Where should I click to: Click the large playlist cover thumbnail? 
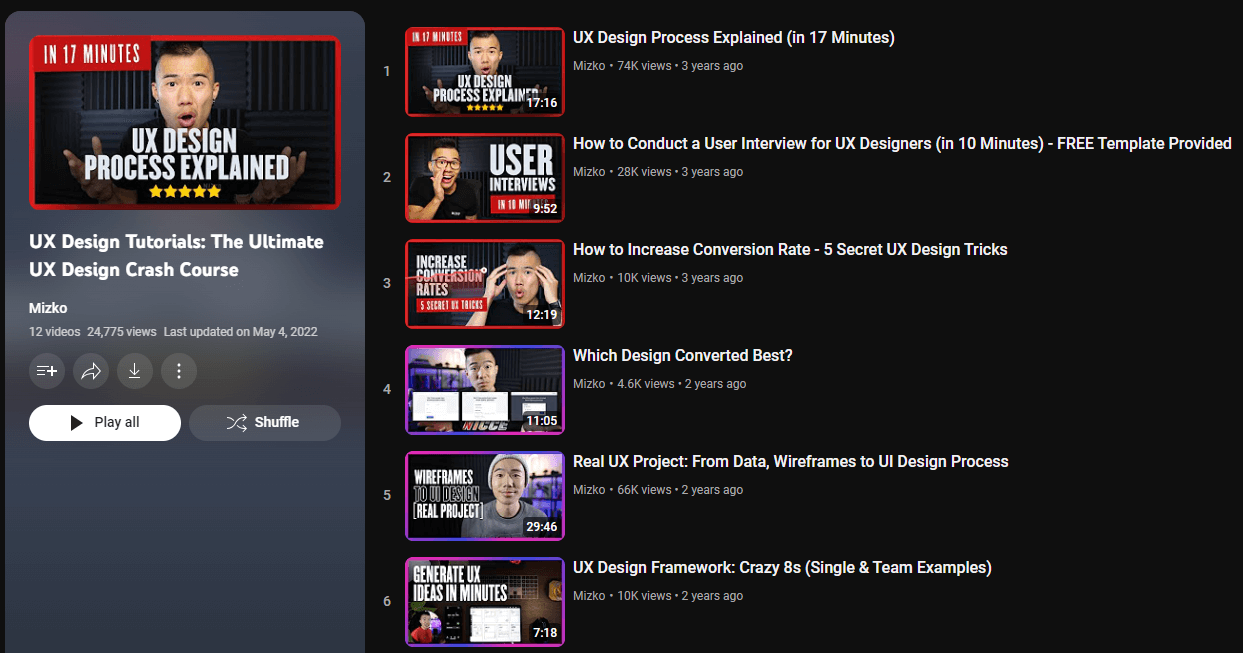(x=185, y=122)
